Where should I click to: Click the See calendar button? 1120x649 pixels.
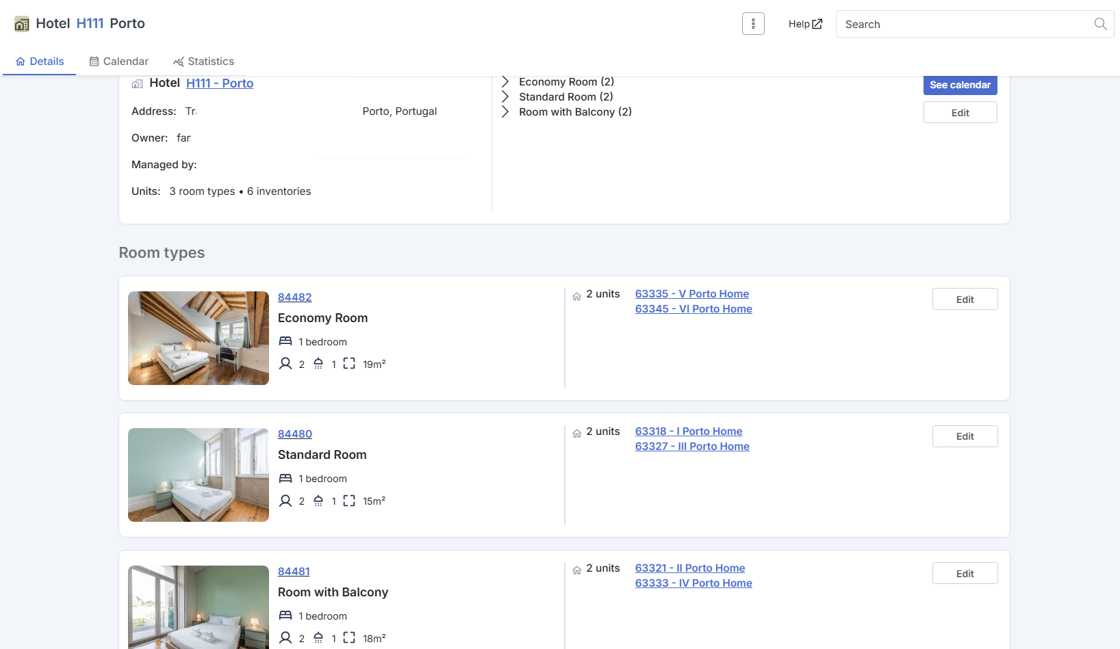960,85
